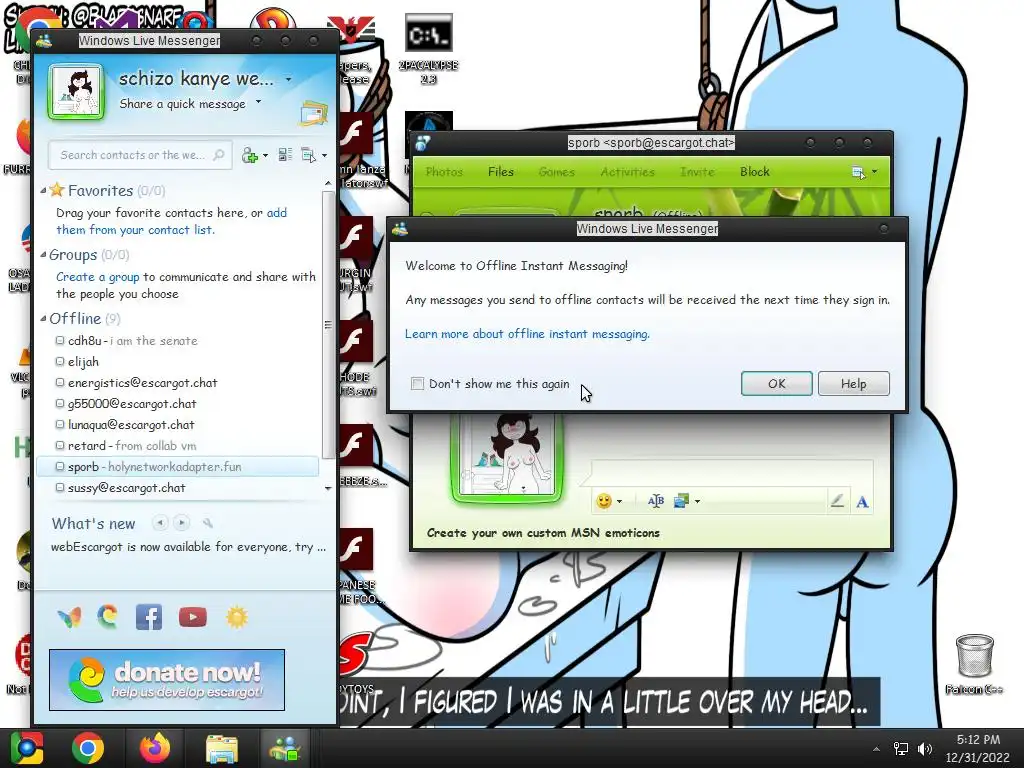
Task: Click the email inbox icon in Messenger
Action: point(313,113)
